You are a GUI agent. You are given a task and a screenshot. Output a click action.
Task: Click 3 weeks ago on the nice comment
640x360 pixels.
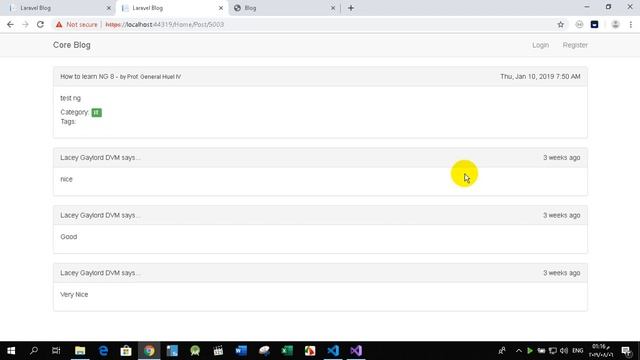pos(561,158)
